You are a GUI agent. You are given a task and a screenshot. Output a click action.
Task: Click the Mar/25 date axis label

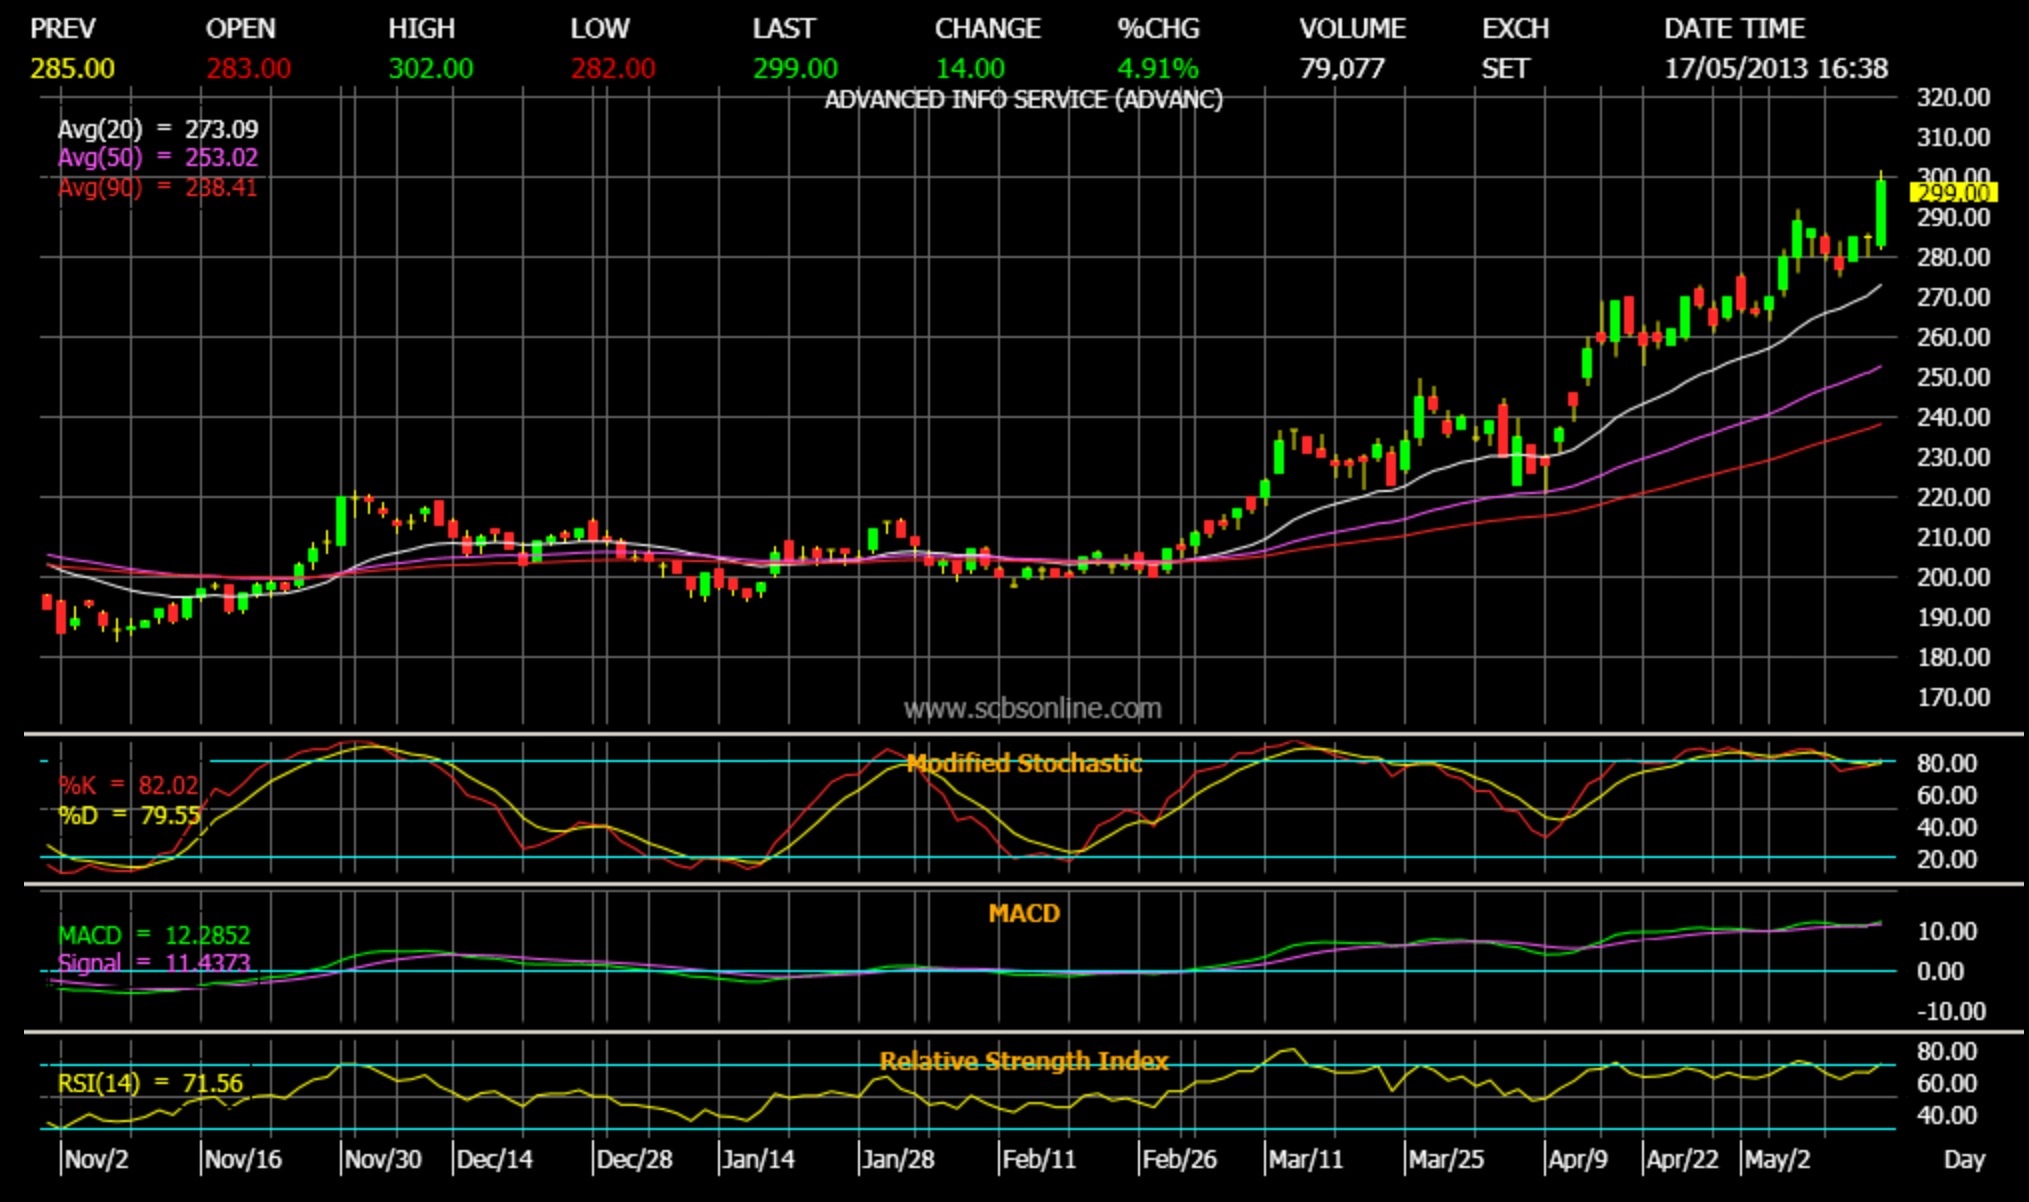click(x=1446, y=1160)
